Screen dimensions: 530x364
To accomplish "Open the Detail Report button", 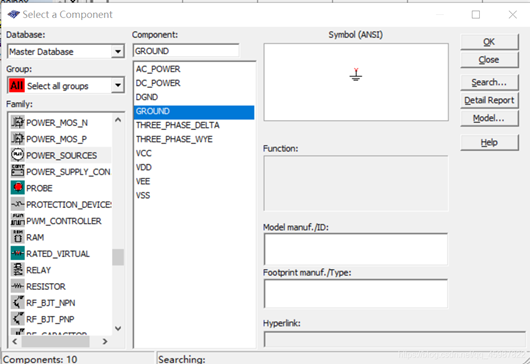I will tap(489, 100).
